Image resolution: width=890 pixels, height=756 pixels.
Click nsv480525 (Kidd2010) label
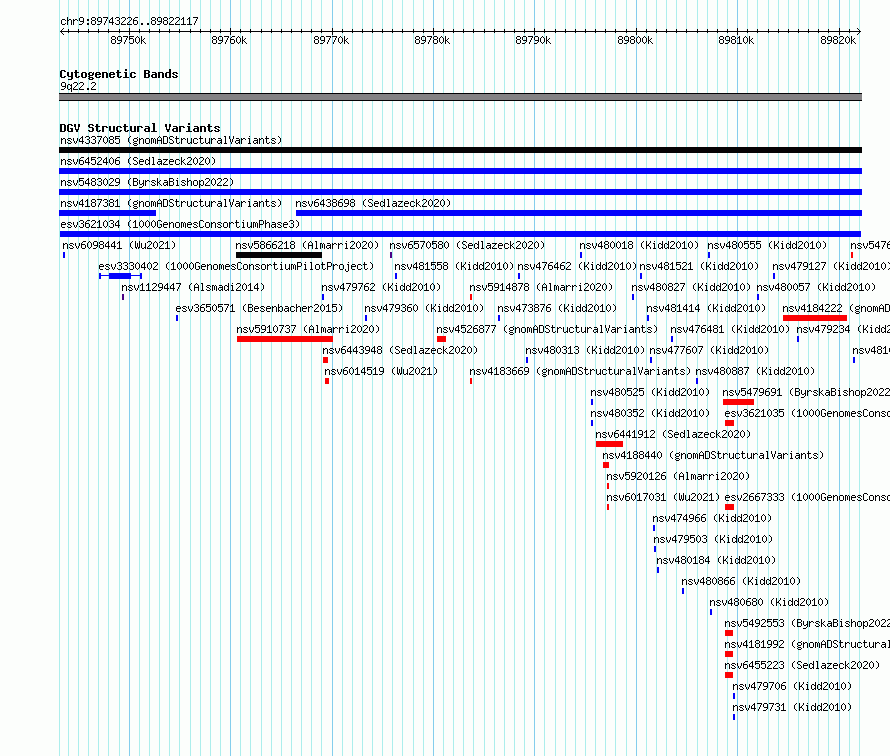[650, 392]
